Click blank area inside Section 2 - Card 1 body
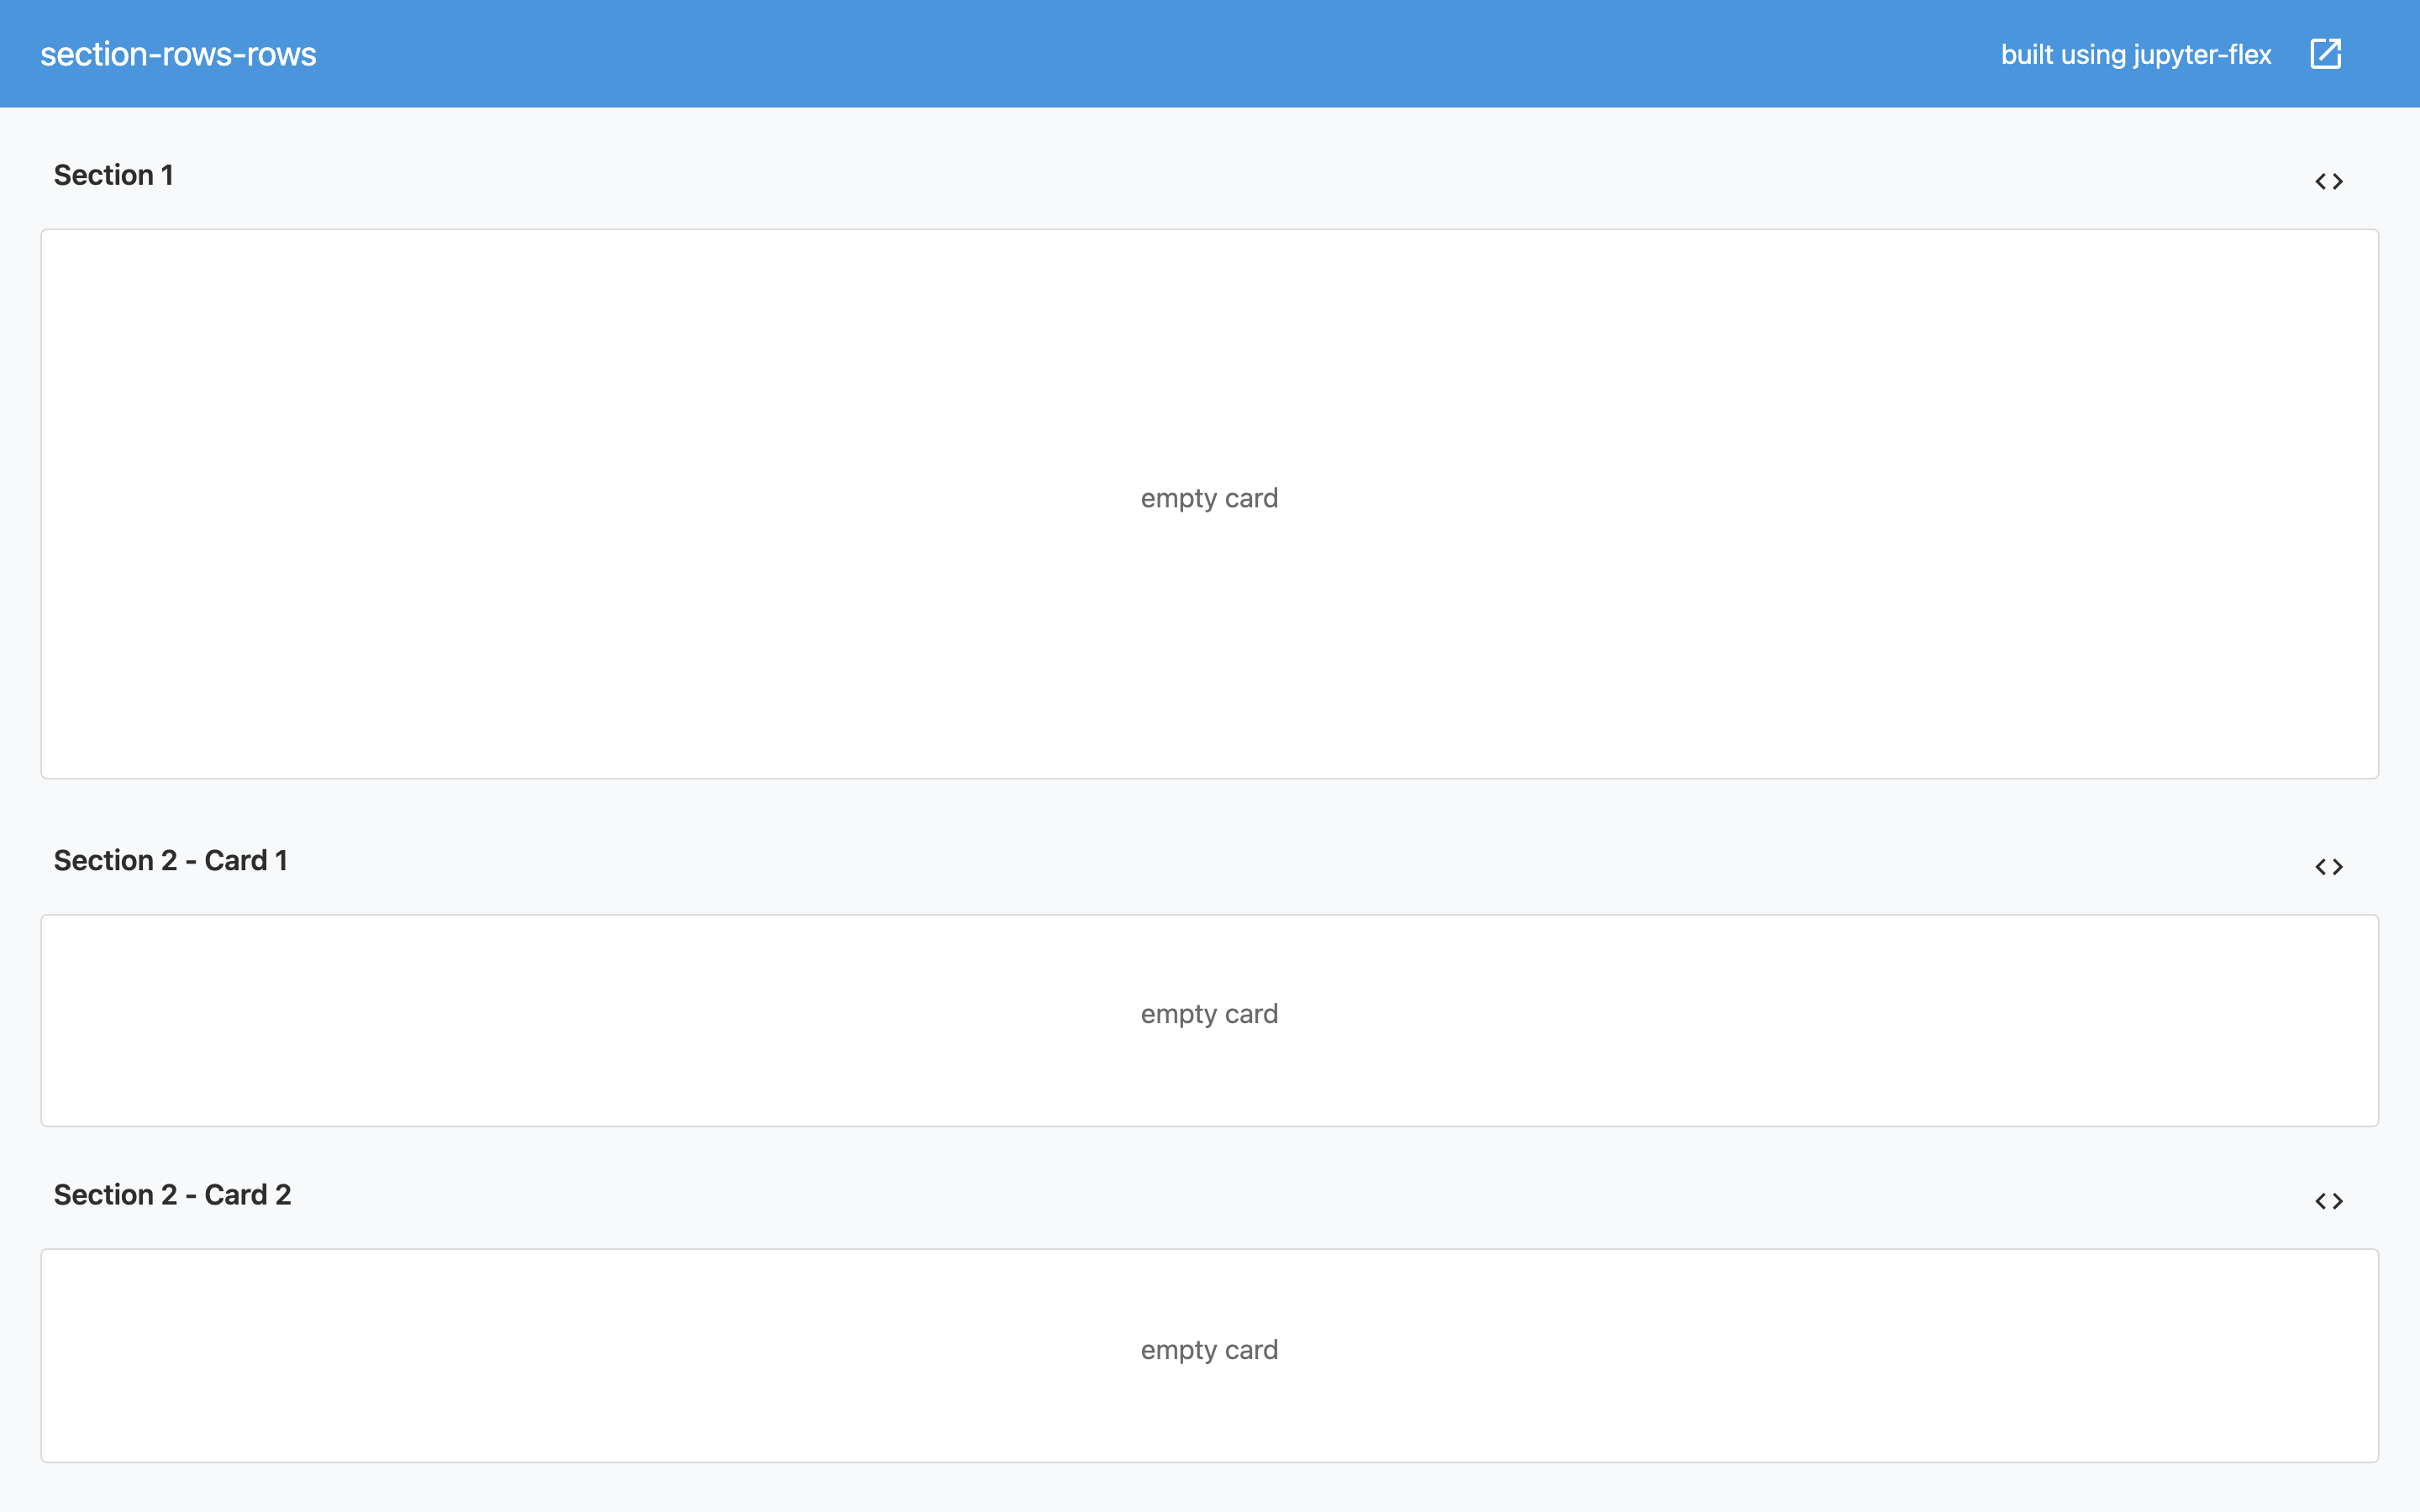Viewport: 2420px width, 1512px height. click(x=600, y=1020)
